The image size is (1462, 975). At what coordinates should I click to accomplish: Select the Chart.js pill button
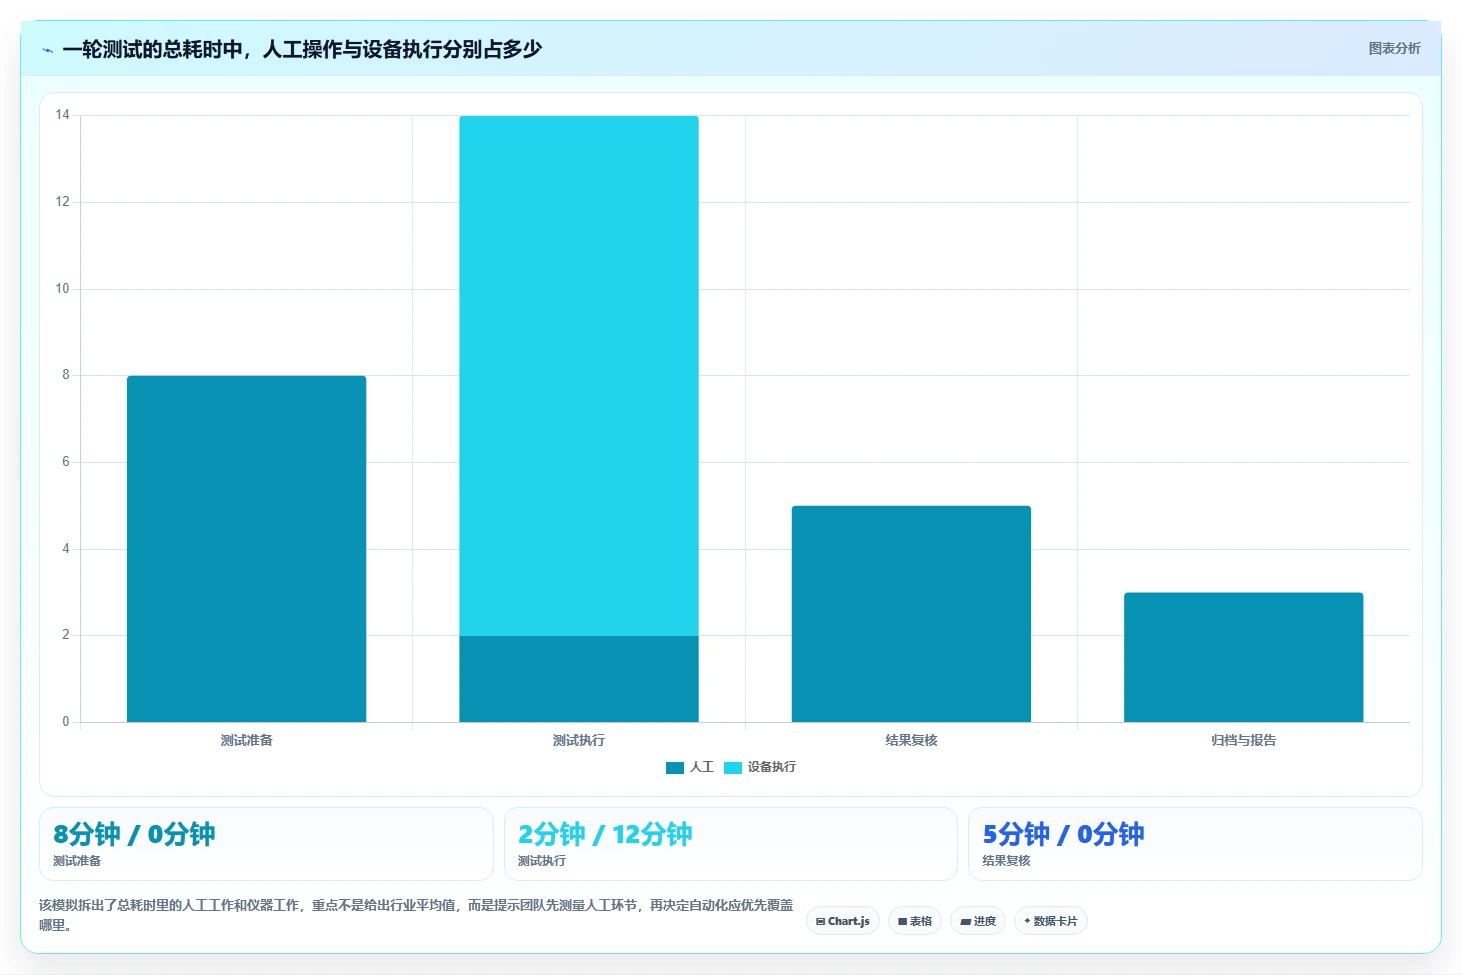843,921
